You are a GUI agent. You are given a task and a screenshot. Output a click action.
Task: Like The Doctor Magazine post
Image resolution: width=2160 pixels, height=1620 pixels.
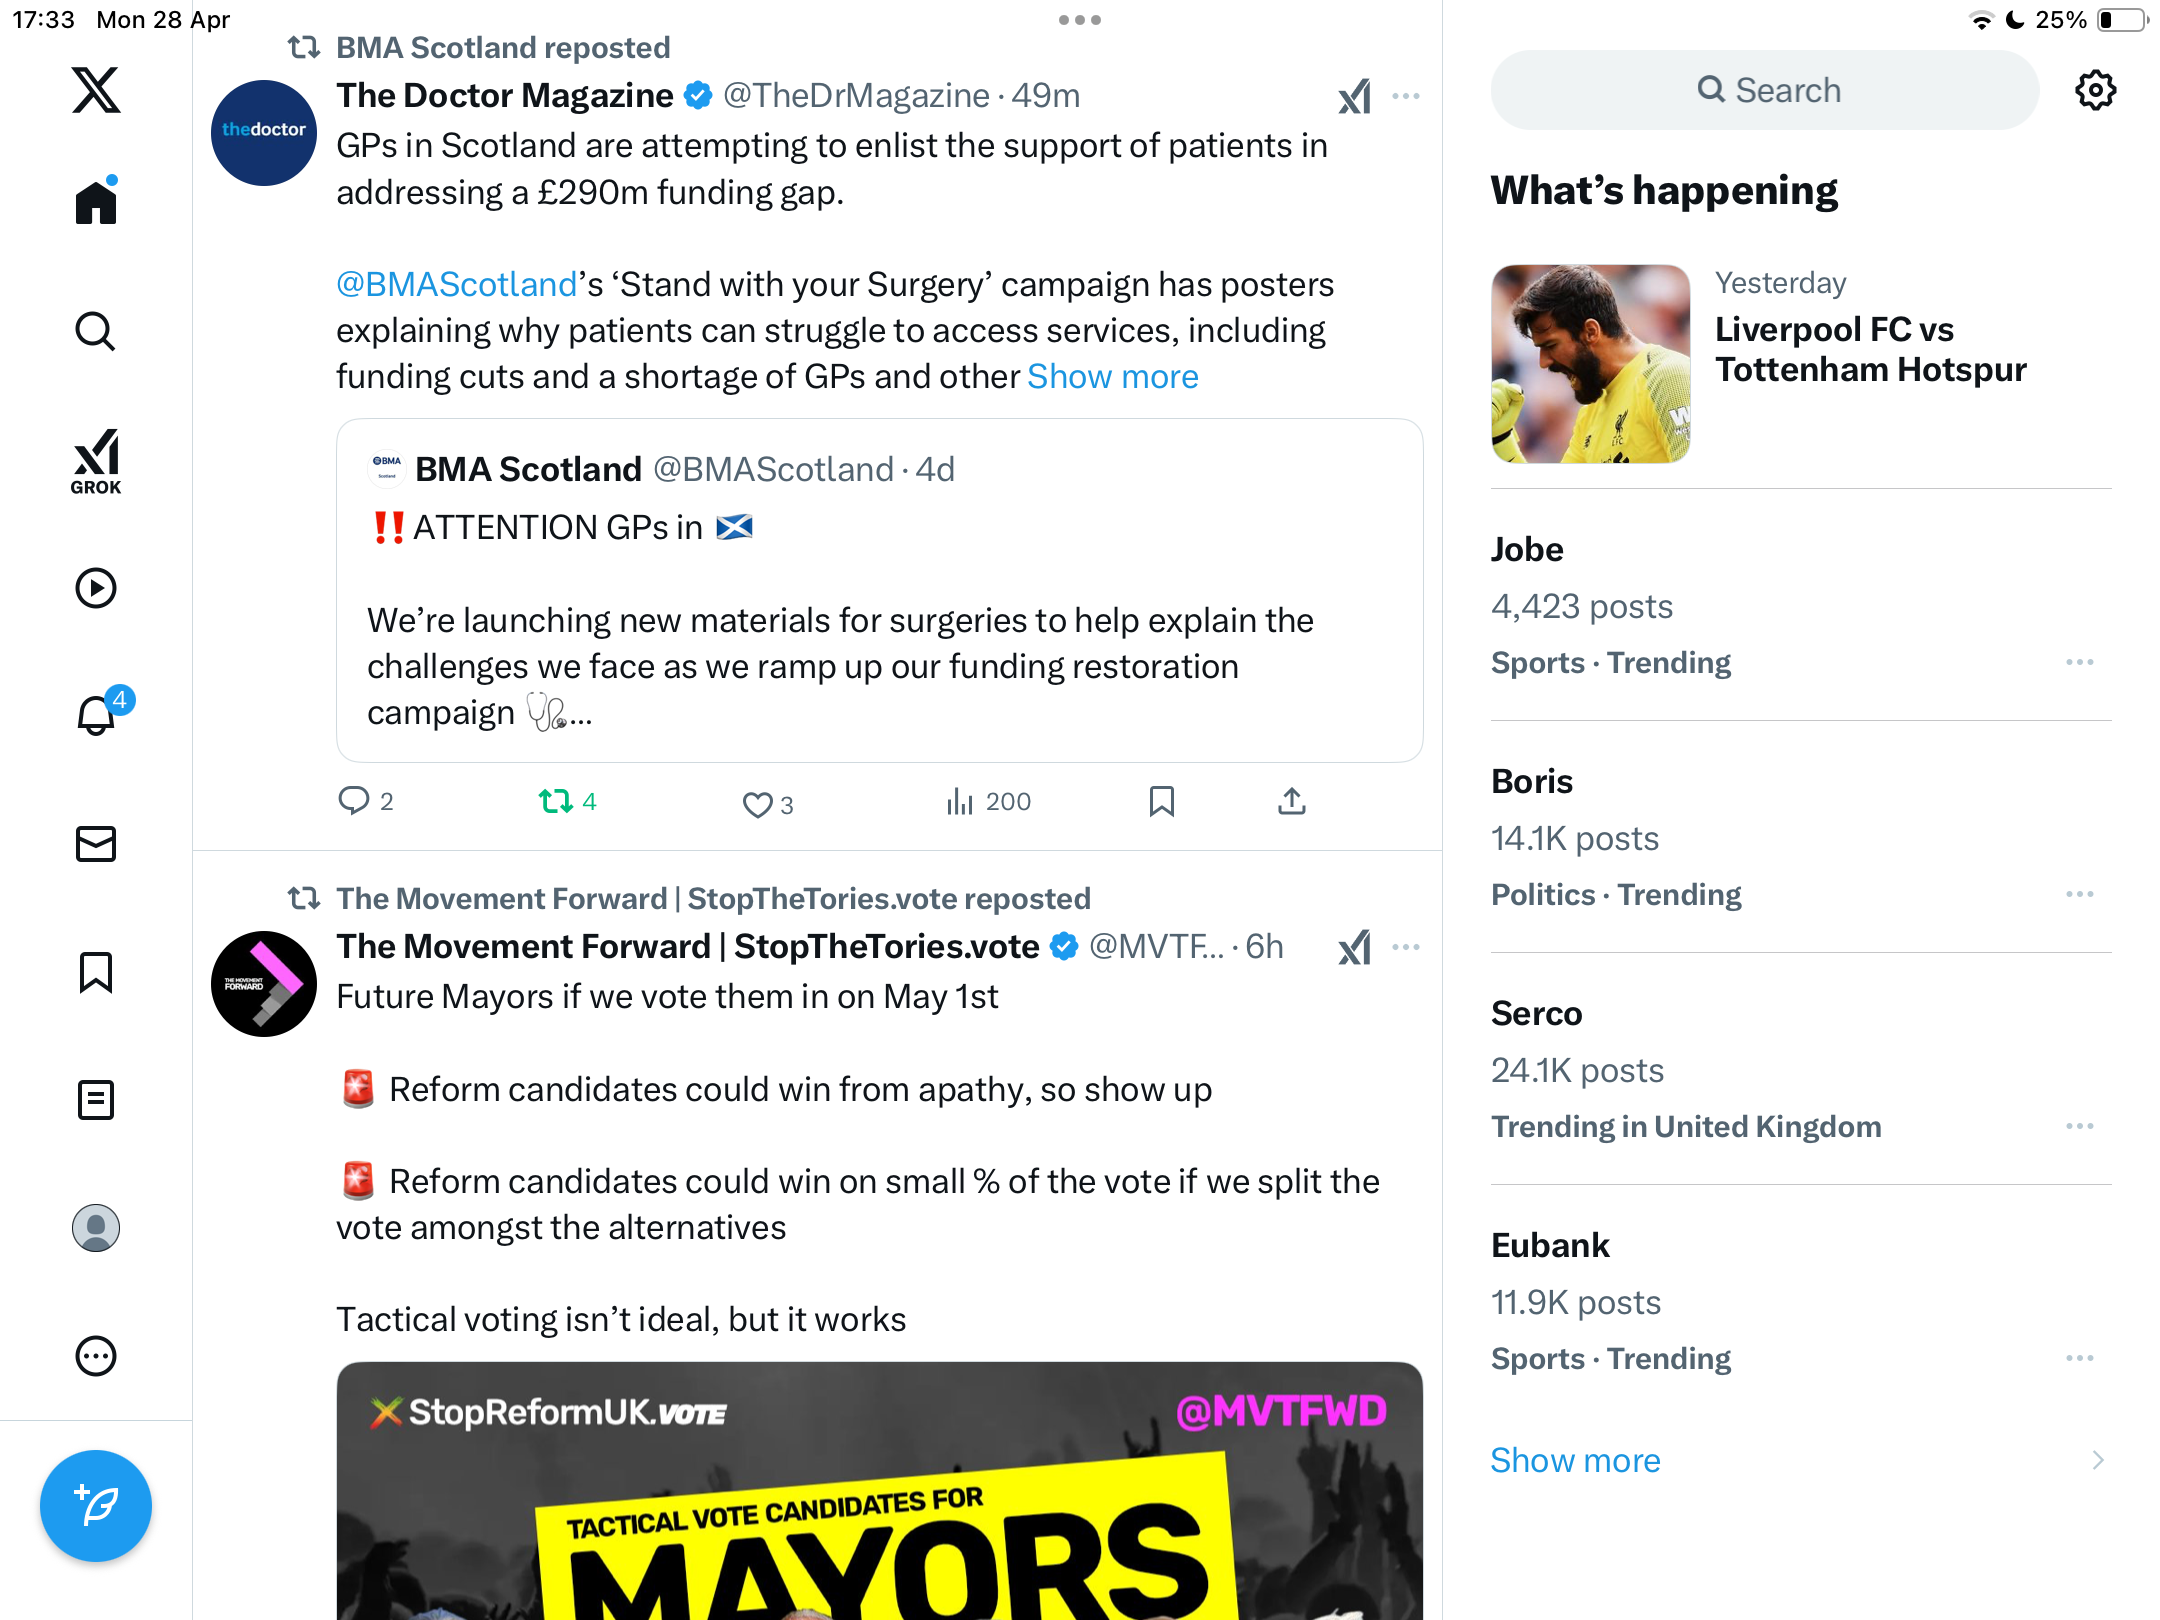768,804
